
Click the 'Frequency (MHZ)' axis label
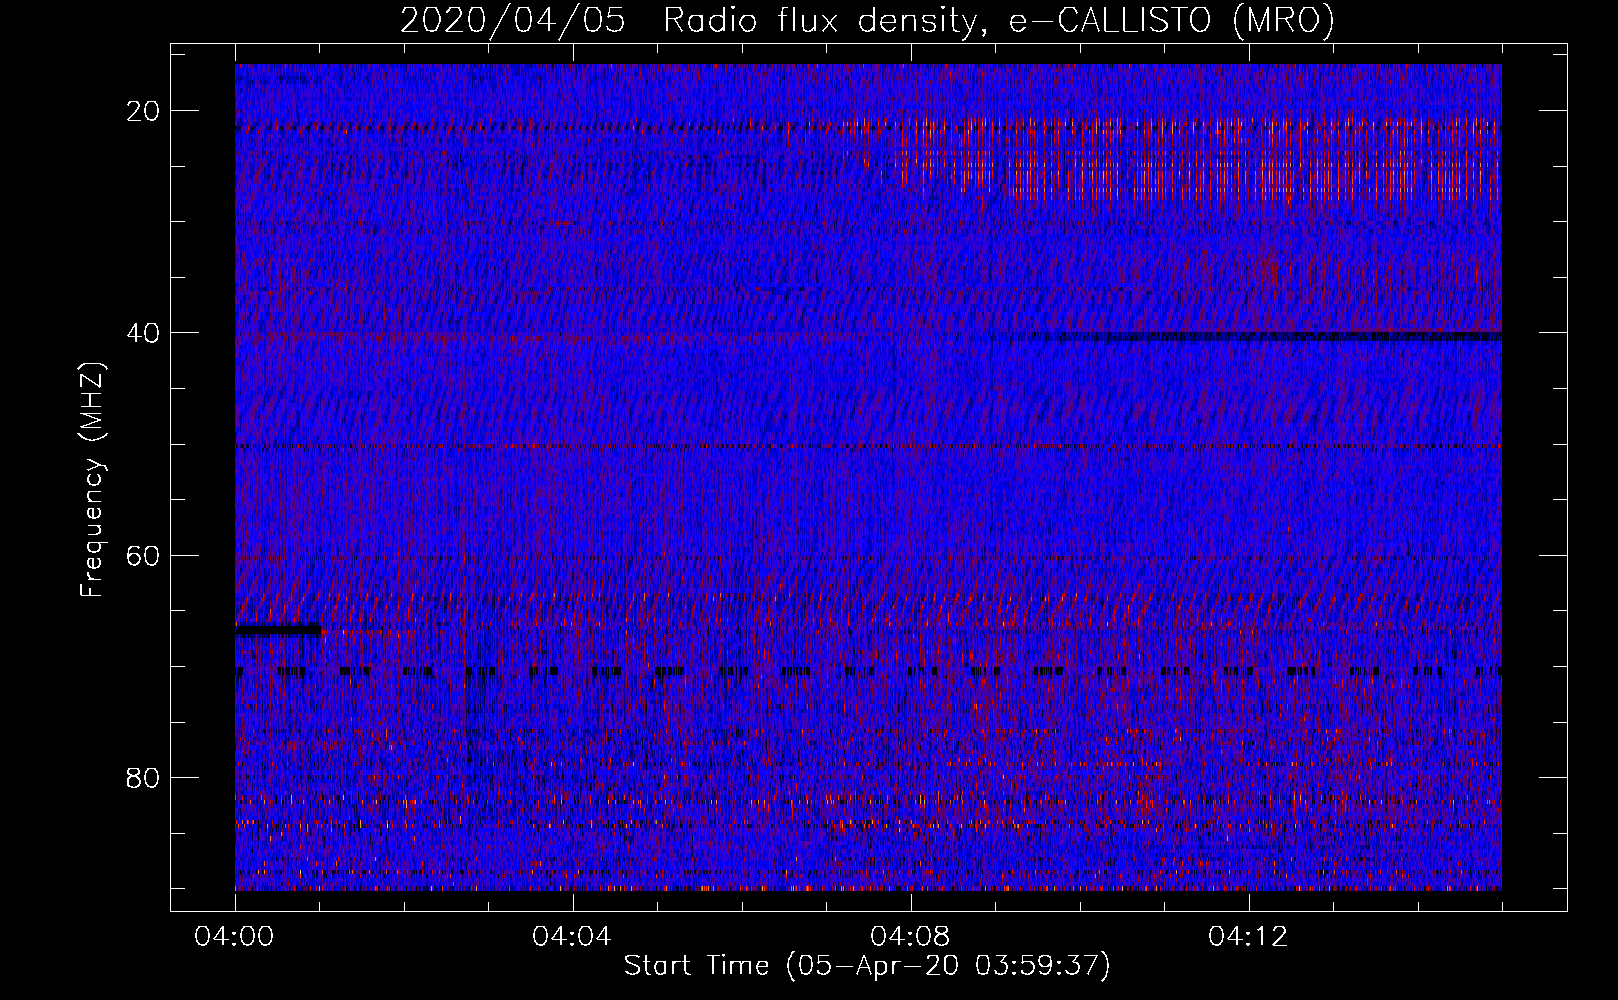92,480
